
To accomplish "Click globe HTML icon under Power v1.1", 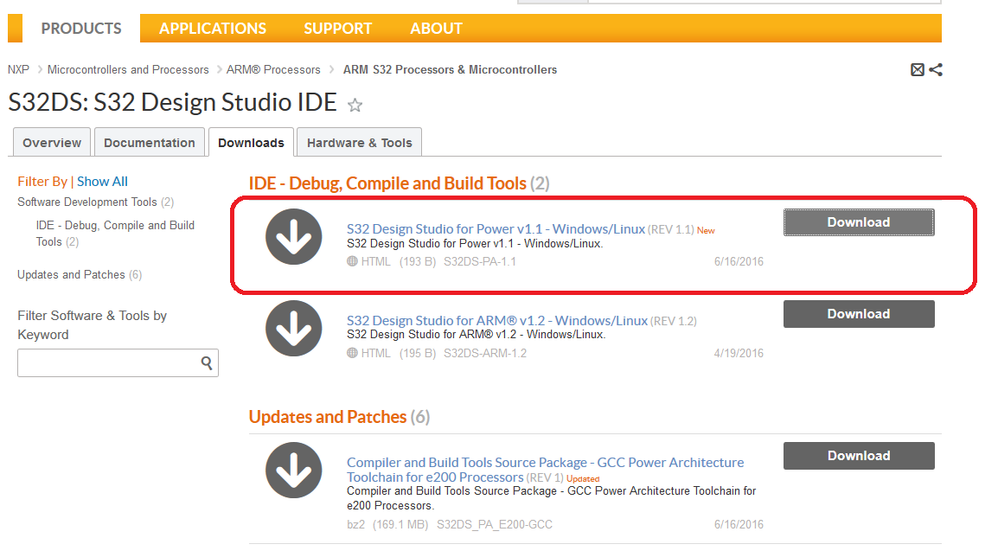I will point(352,262).
